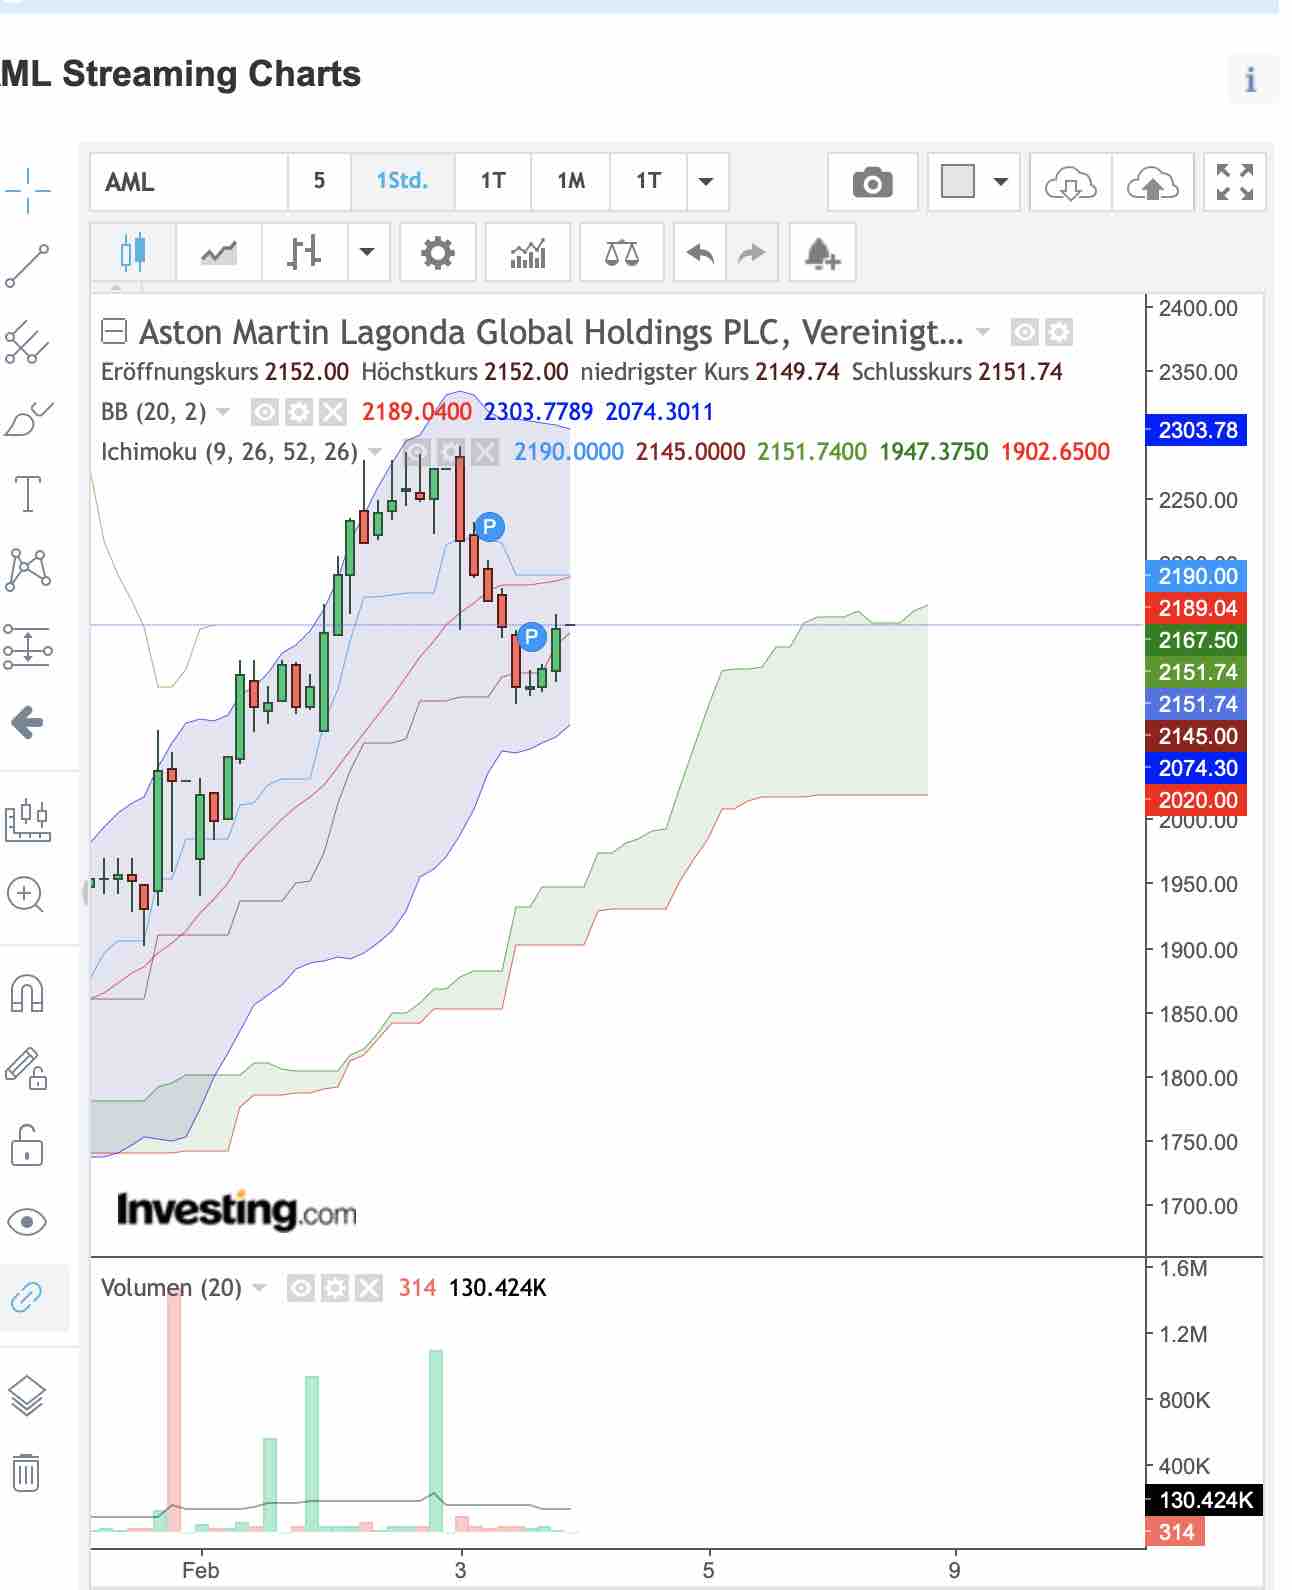Toggle magnet mode for drawings
This screenshot has height=1590, width=1292.
(27, 994)
